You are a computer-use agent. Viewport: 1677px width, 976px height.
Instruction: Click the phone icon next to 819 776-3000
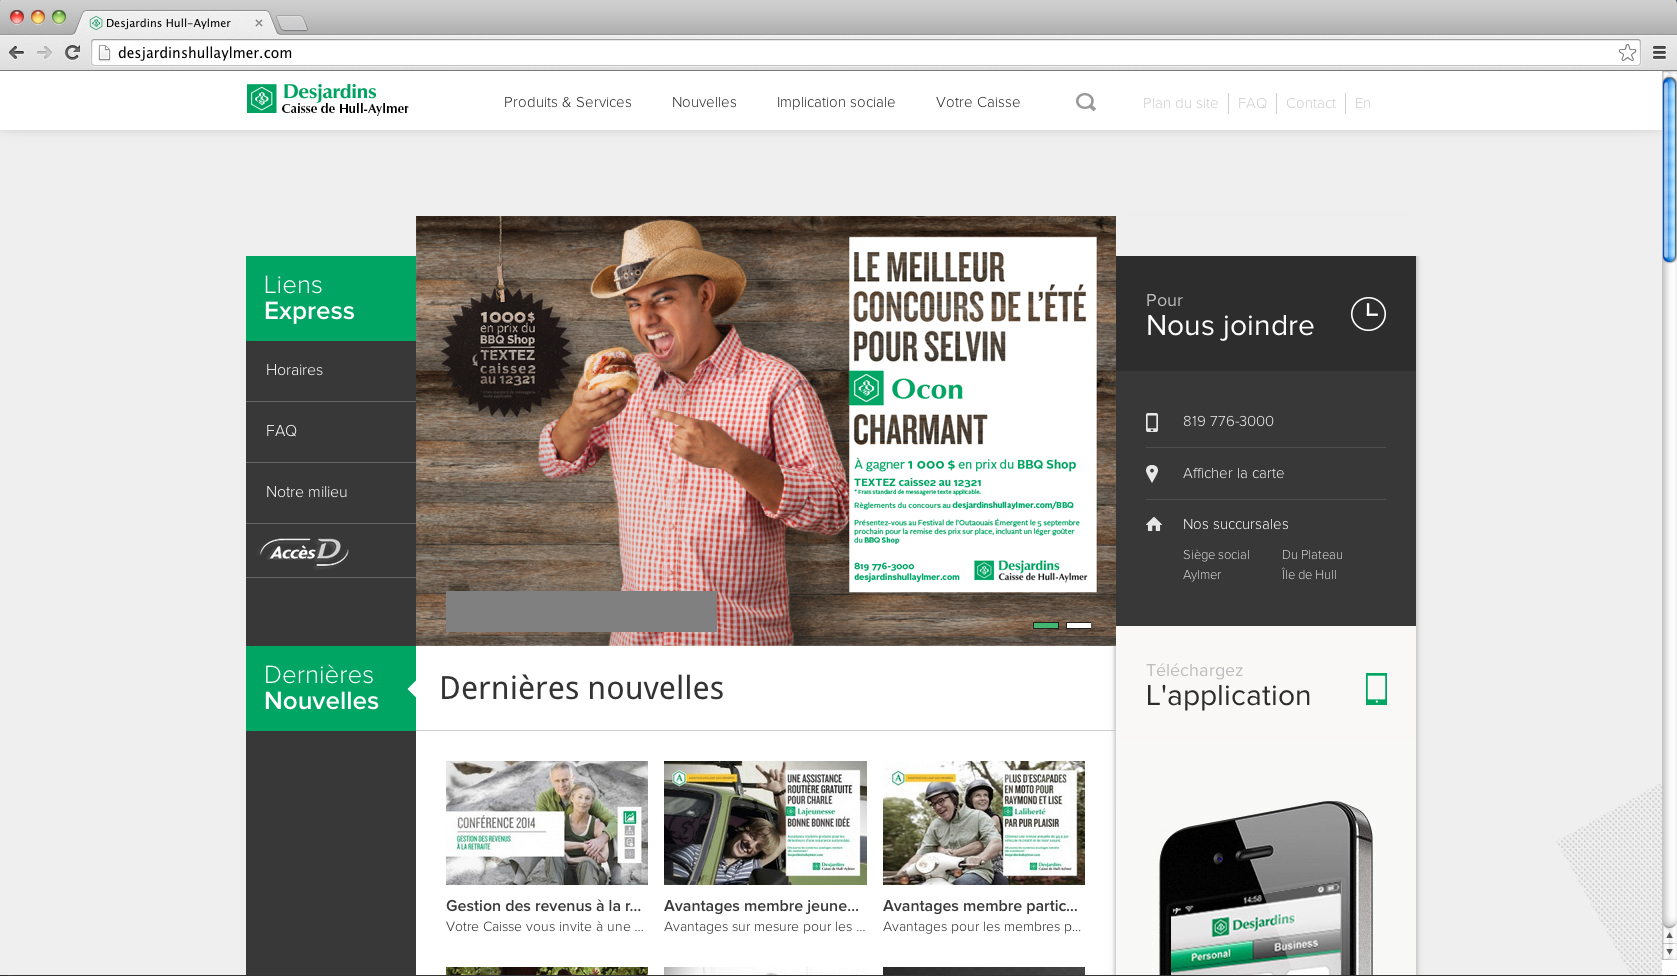tap(1152, 422)
